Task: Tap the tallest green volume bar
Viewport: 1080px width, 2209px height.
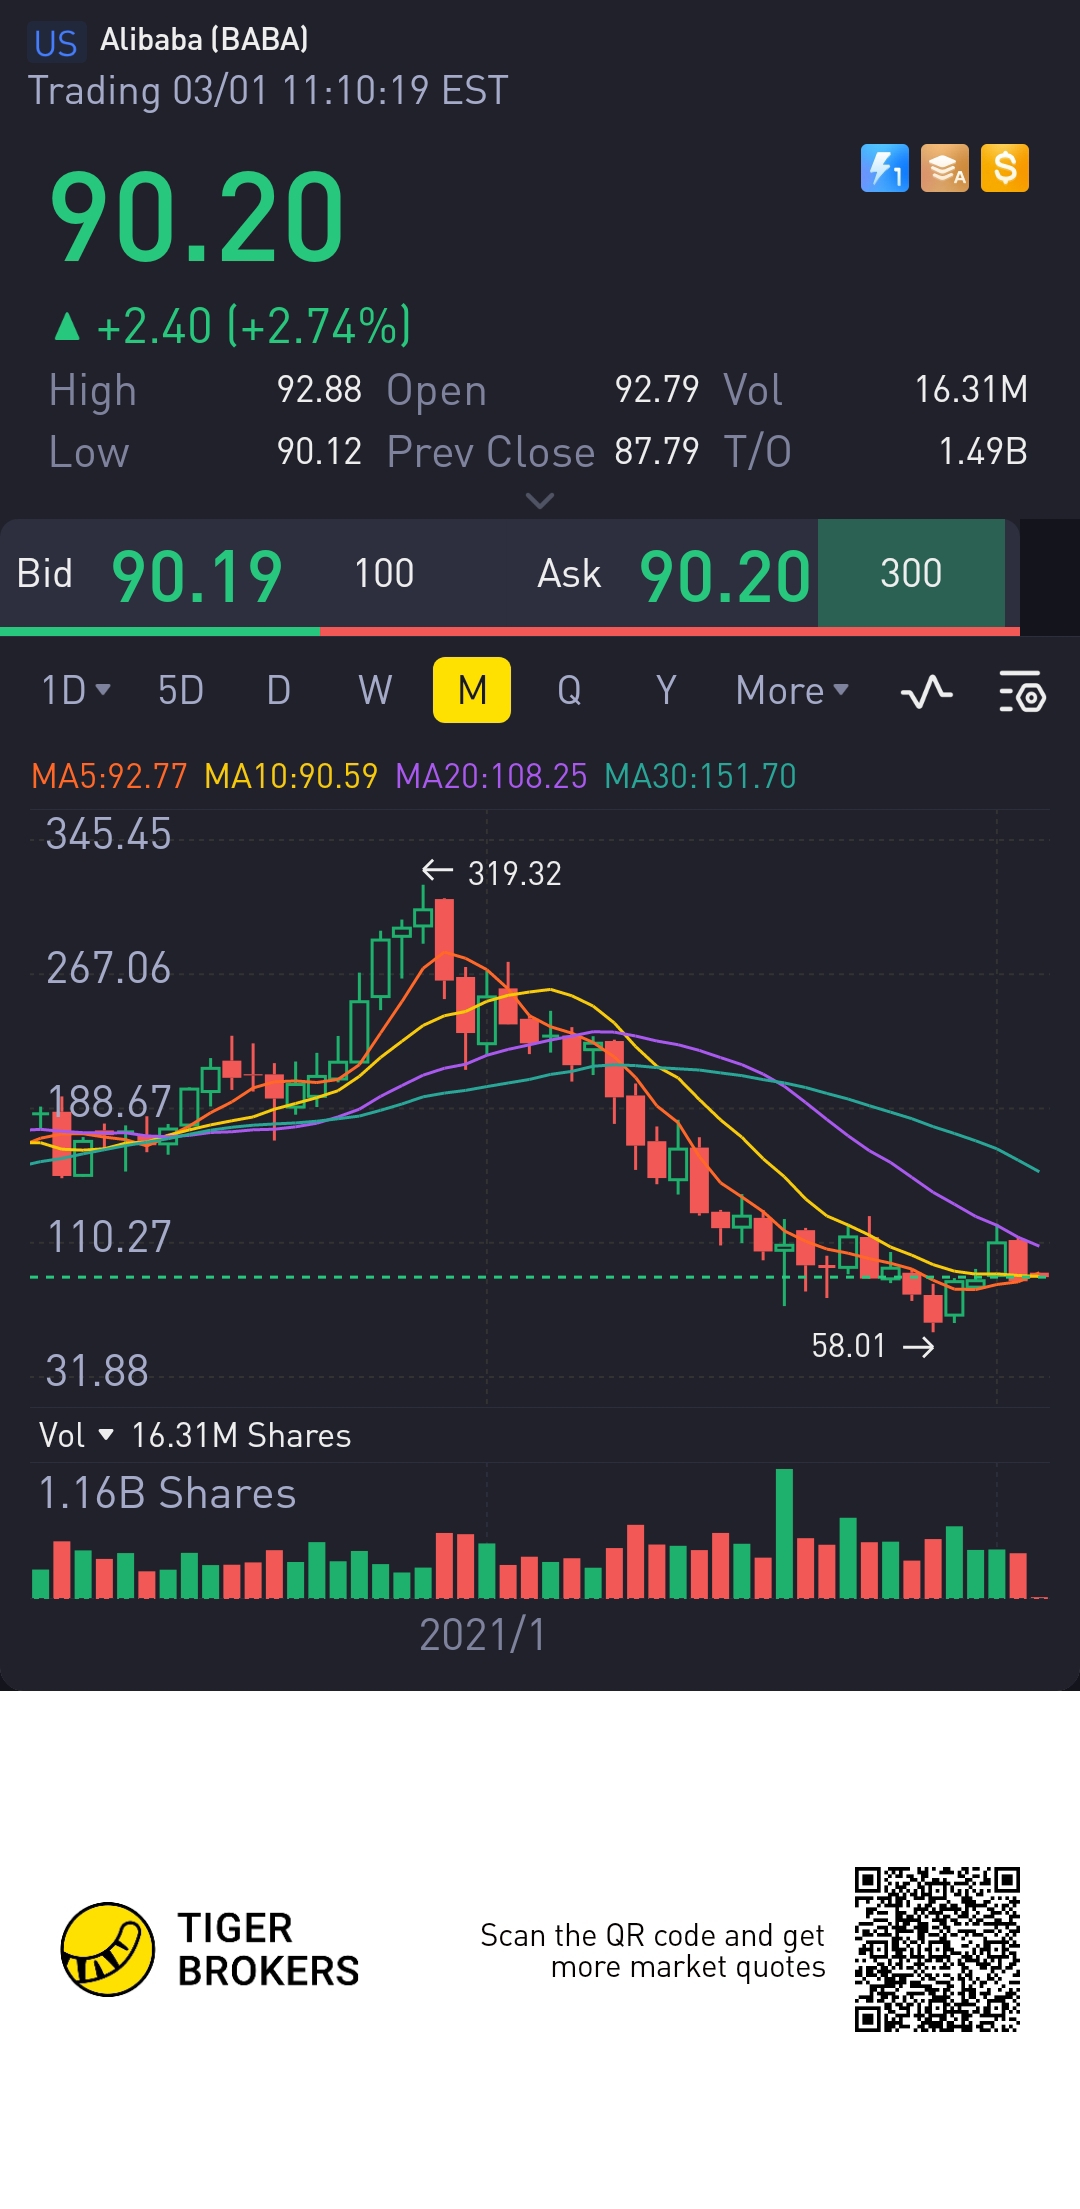Action: tap(784, 1533)
